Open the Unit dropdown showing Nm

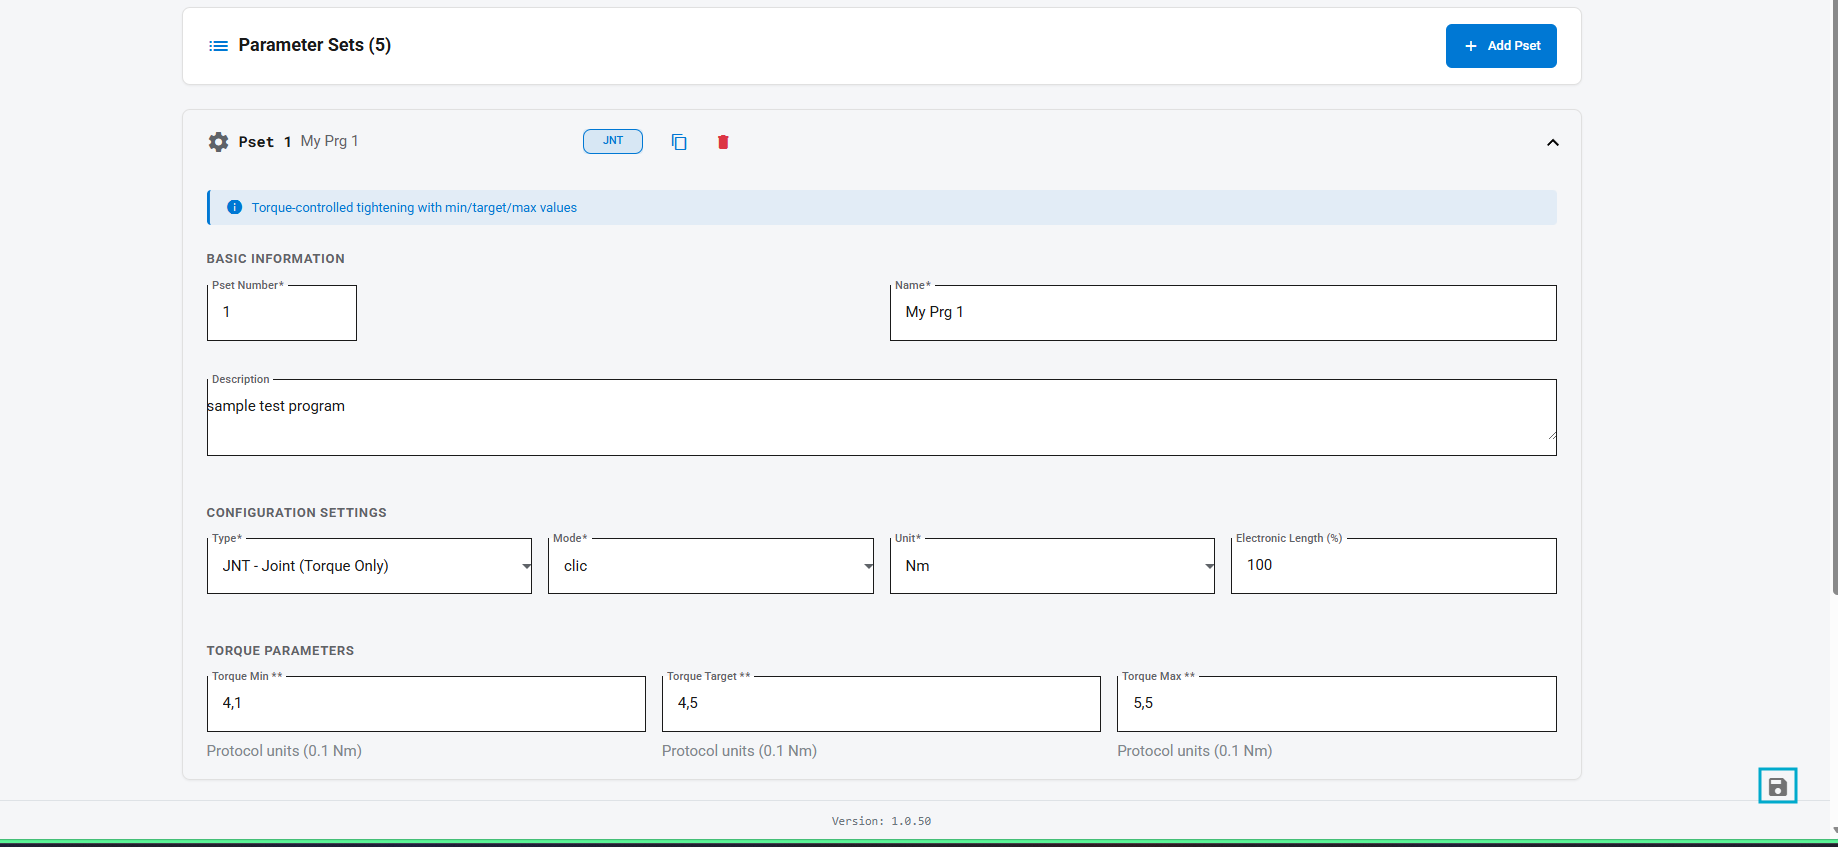pos(1052,566)
